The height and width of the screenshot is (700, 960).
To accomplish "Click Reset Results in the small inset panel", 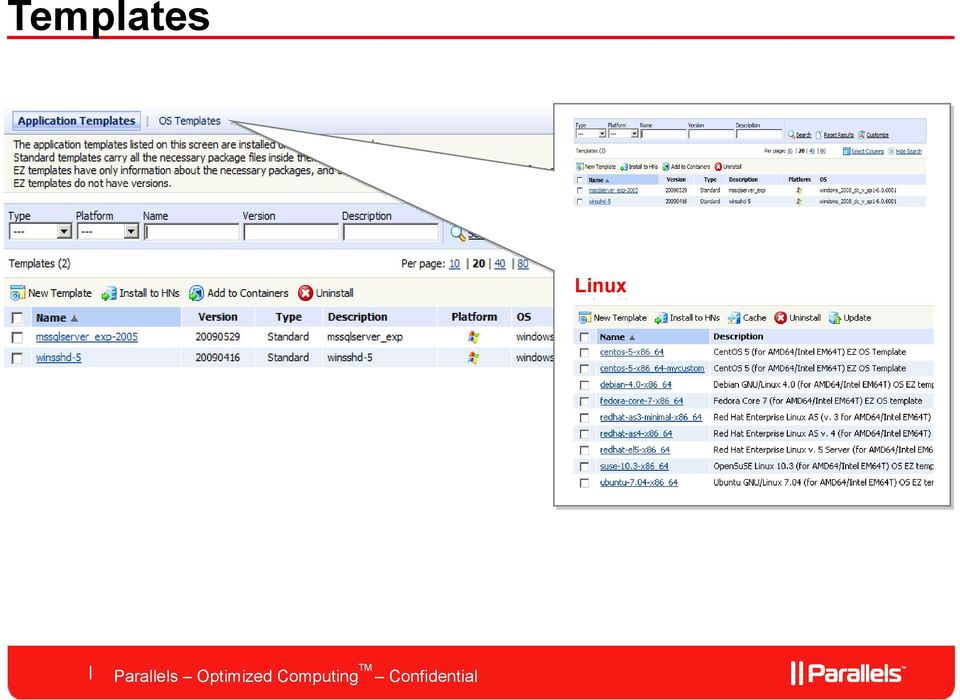I will [835, 135].
